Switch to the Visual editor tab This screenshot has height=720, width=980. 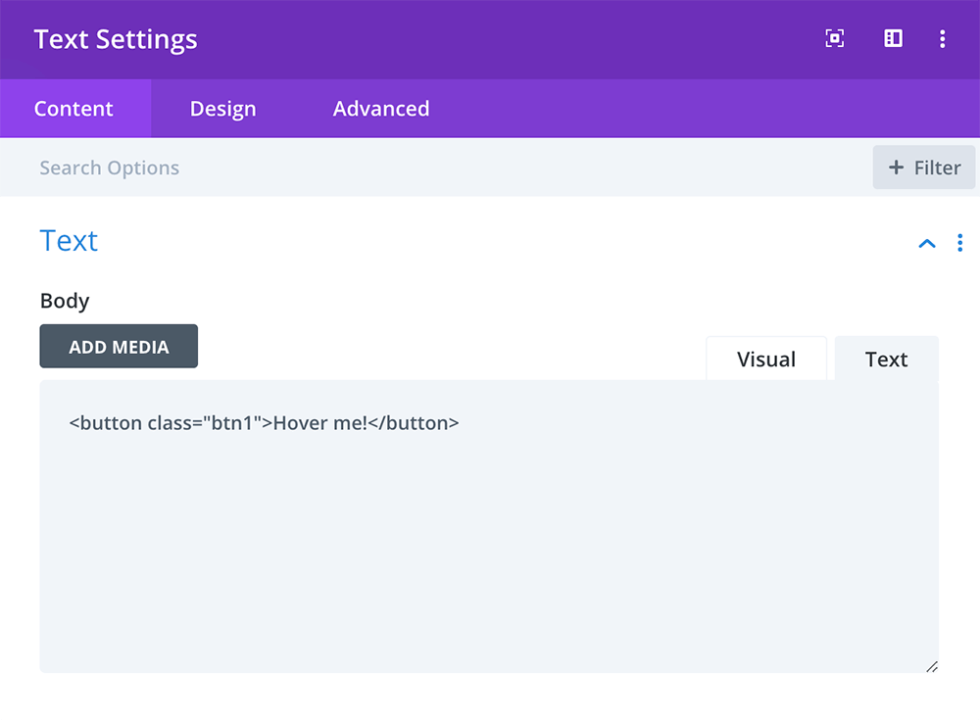click(766, 358)
